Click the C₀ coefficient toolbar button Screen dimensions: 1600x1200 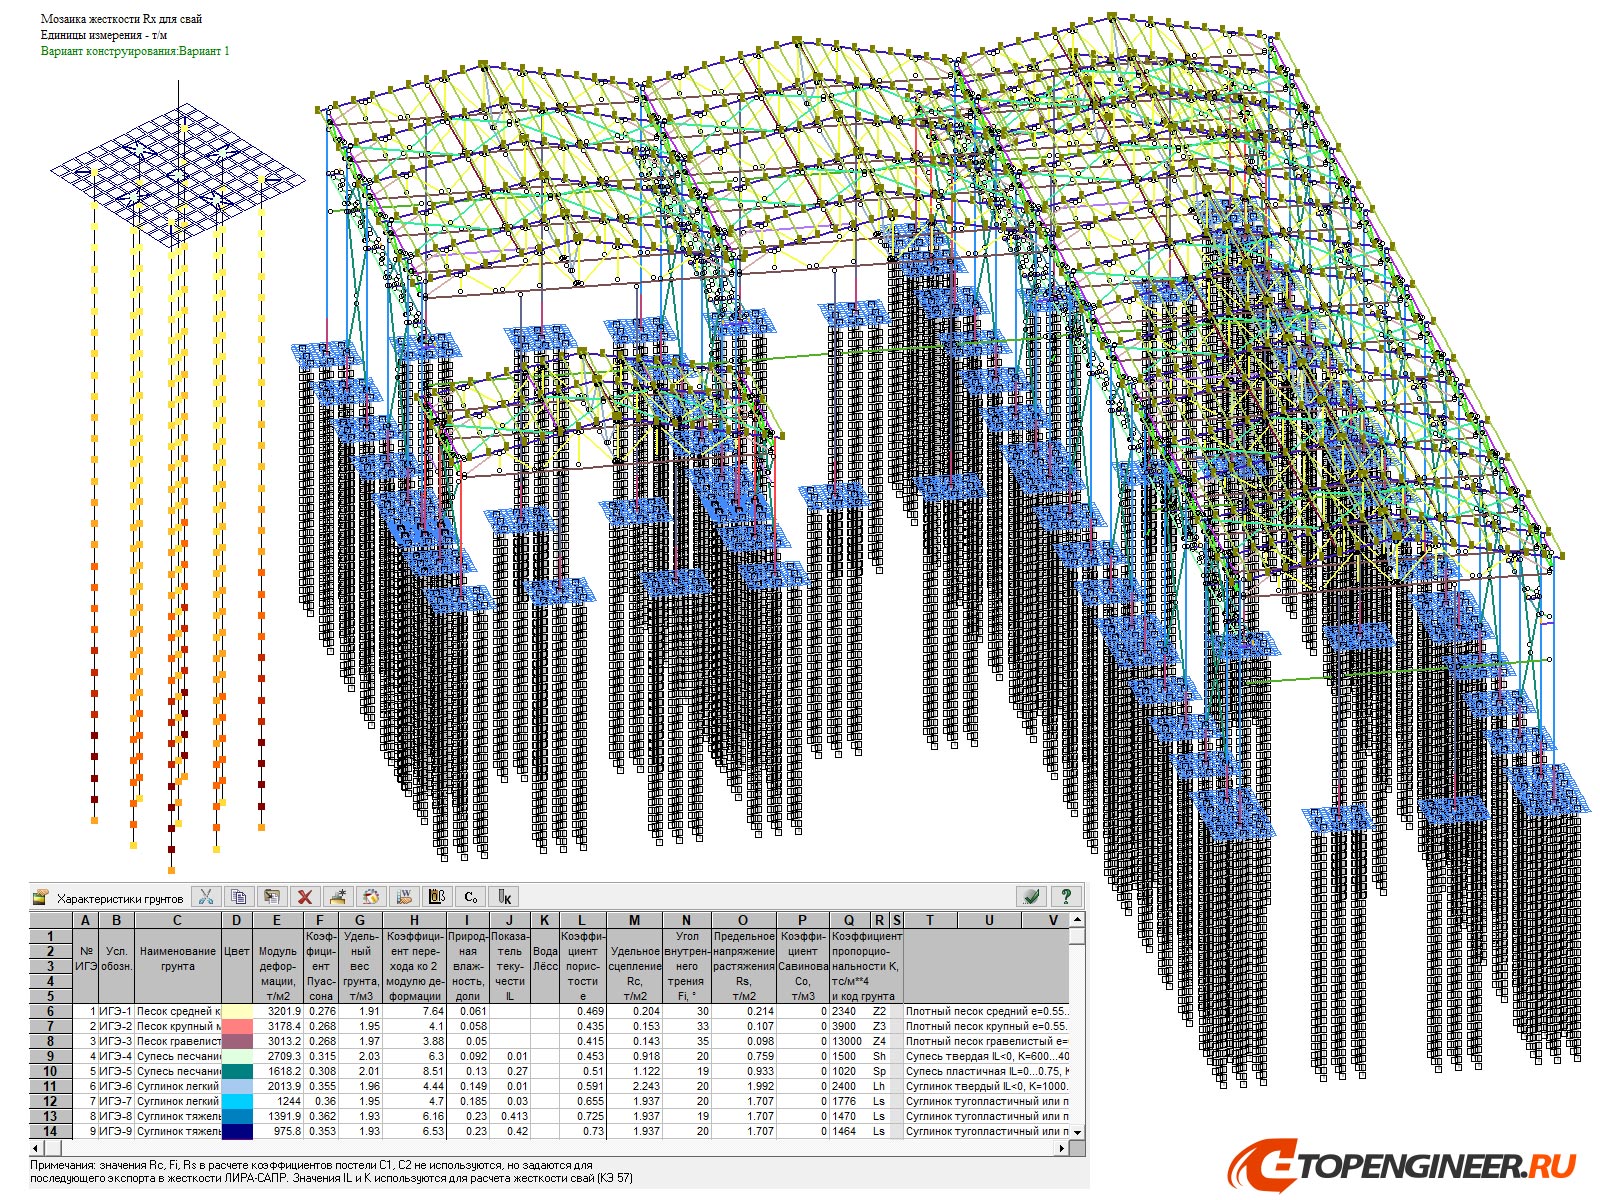(x=471, y=897)
